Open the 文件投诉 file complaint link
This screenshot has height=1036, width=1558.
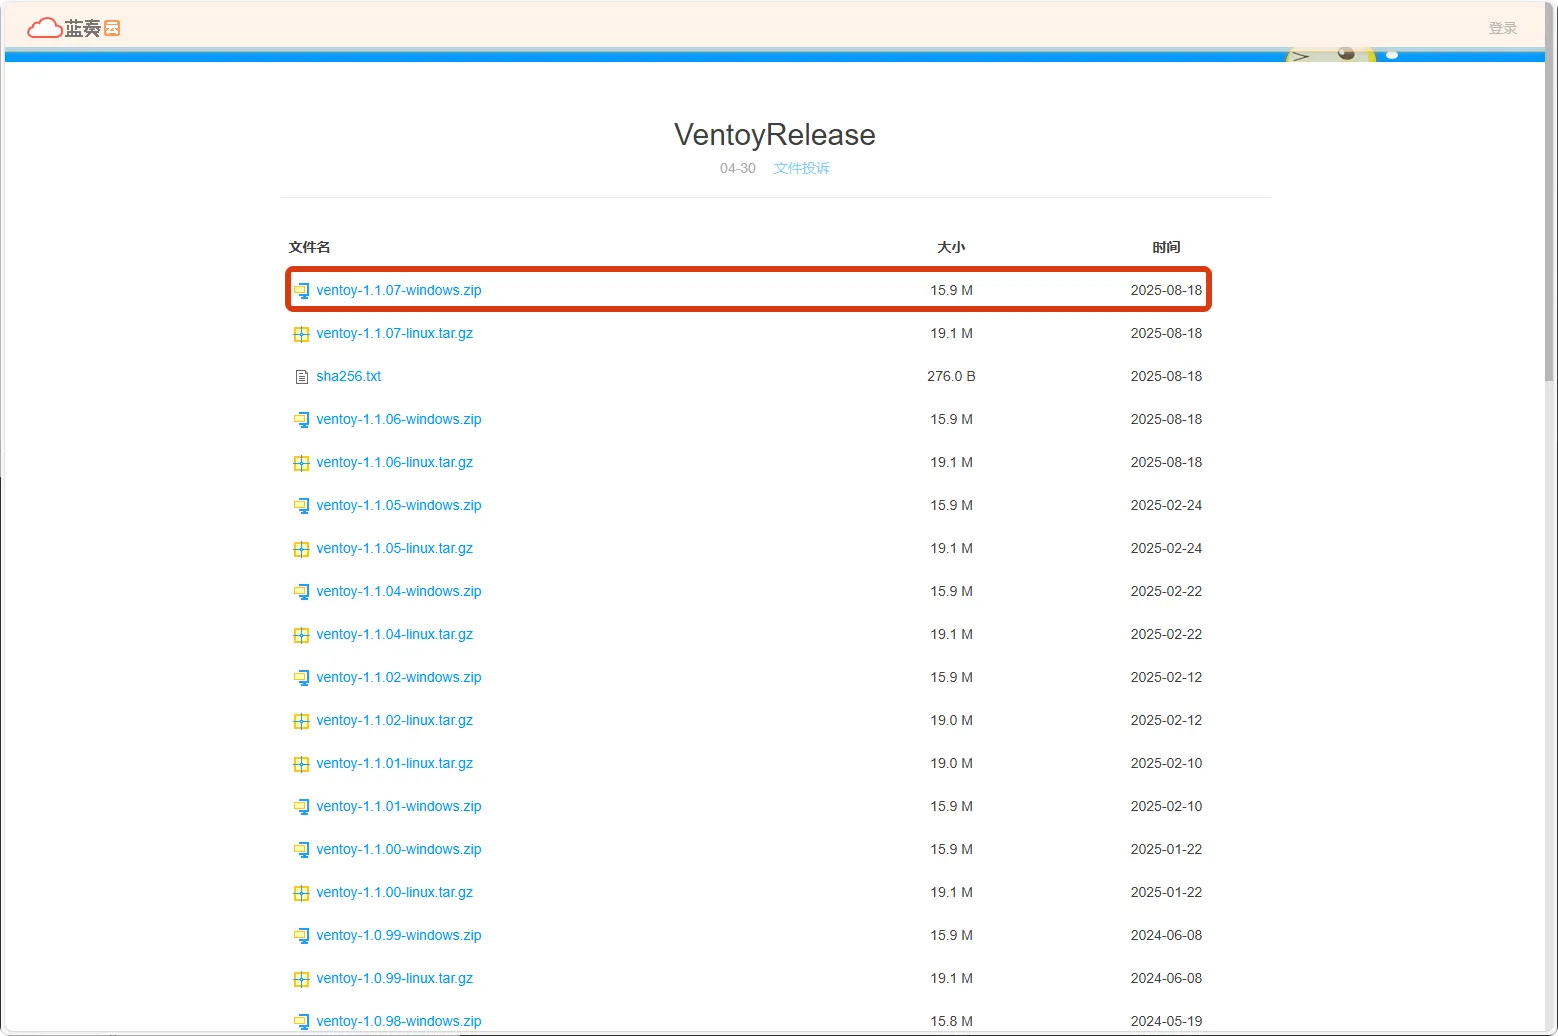pos(801,168)
